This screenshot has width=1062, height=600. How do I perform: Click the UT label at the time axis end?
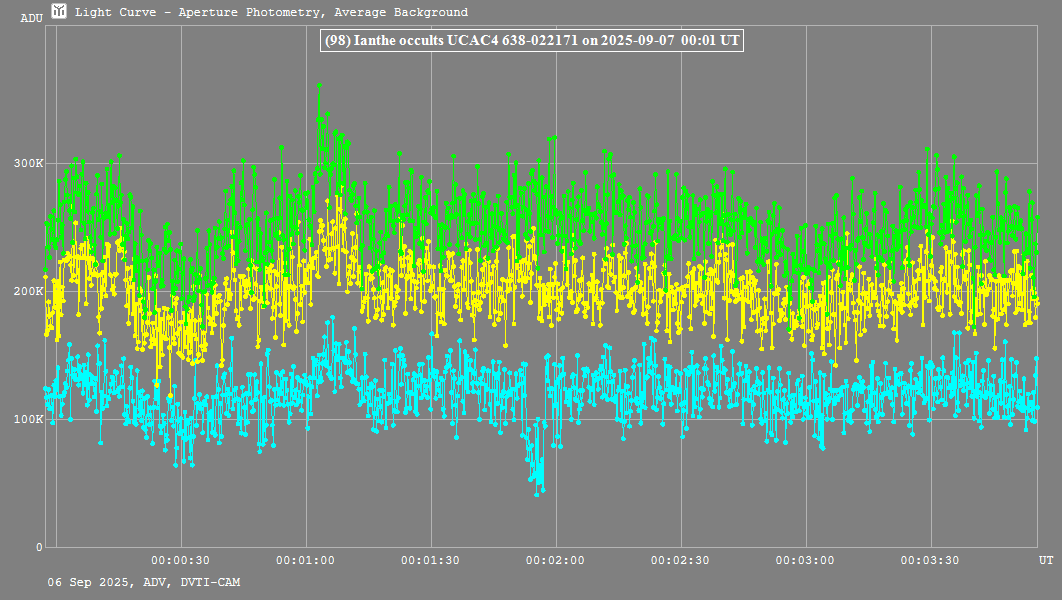(1045, 560)
